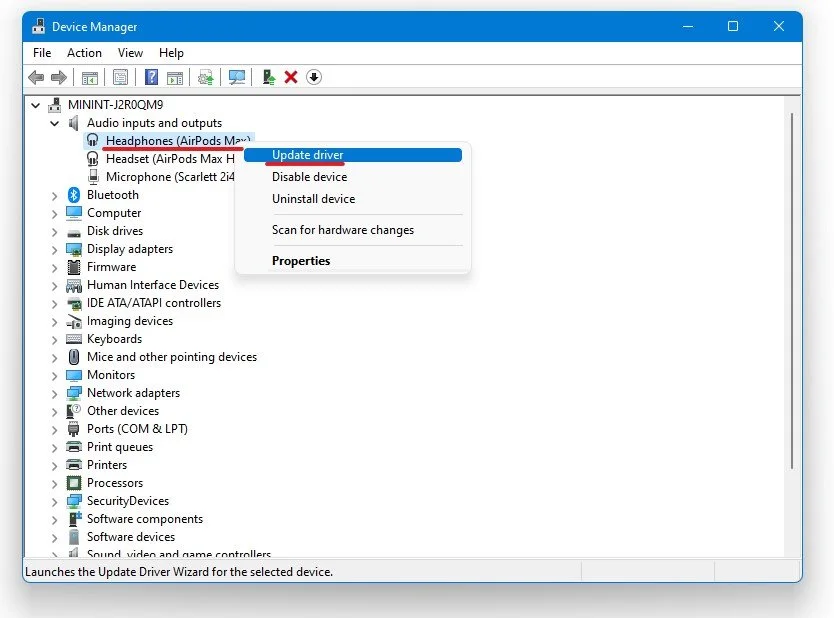The width and height of the screenshot is (834, 618).
Task: Select Uninstall device in context menu
Action: [x=313, y=199]
